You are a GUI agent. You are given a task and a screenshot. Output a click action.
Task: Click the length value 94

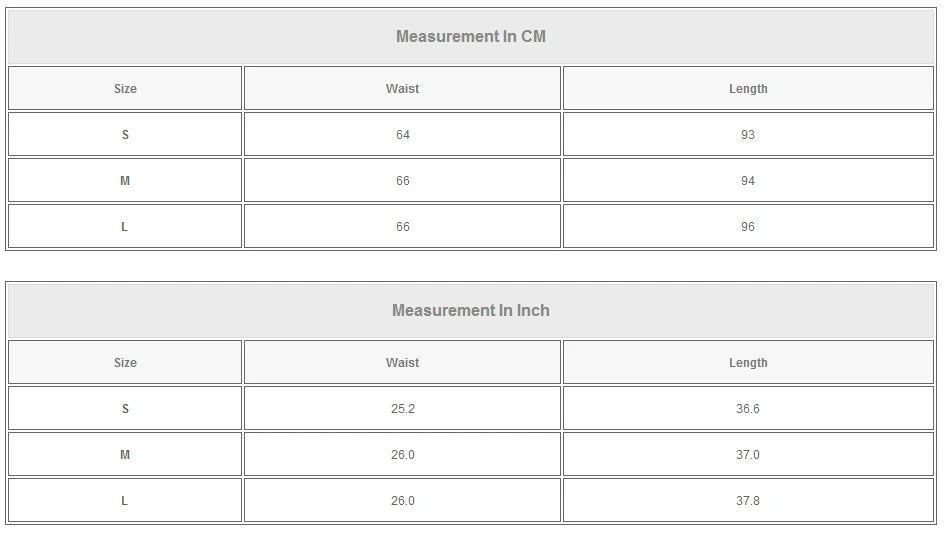click(x=748, y=181)
